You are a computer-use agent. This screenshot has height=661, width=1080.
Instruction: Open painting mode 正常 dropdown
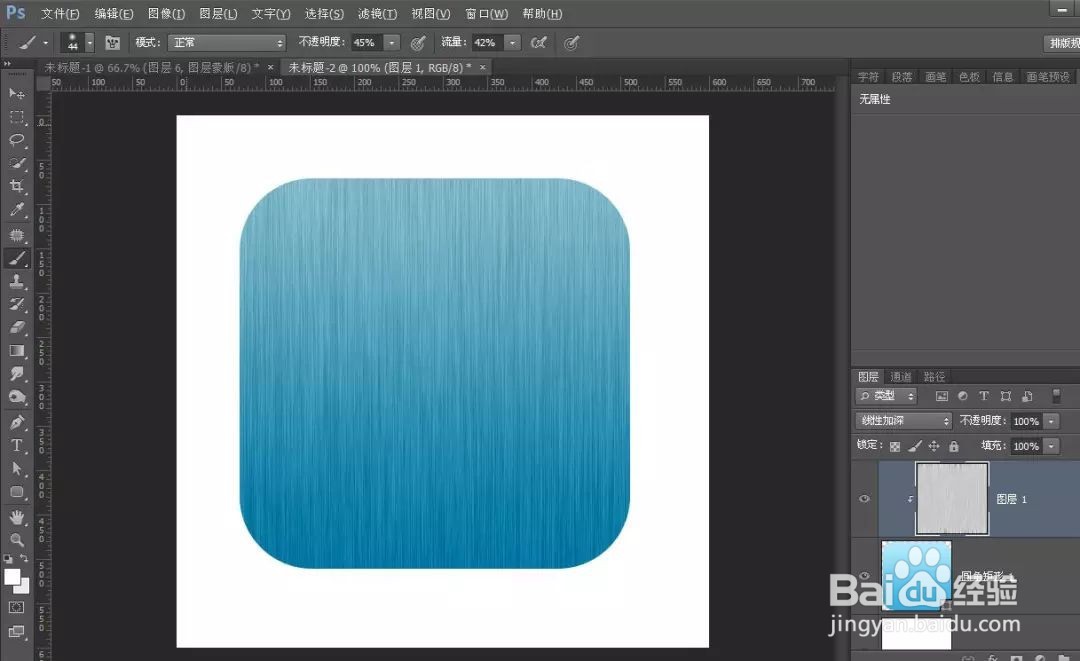click(227, 43)
